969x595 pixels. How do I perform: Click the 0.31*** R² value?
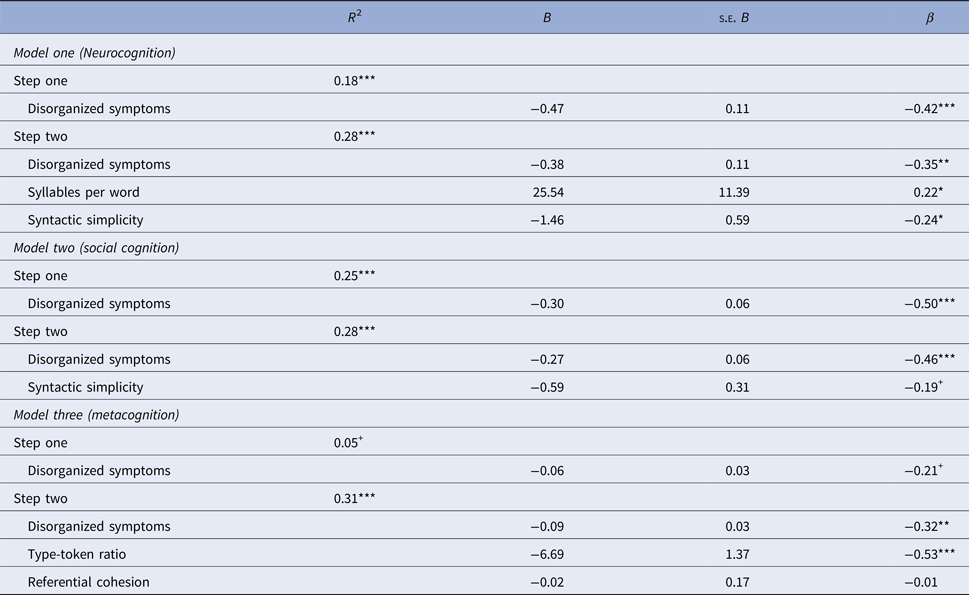[354, 498]
